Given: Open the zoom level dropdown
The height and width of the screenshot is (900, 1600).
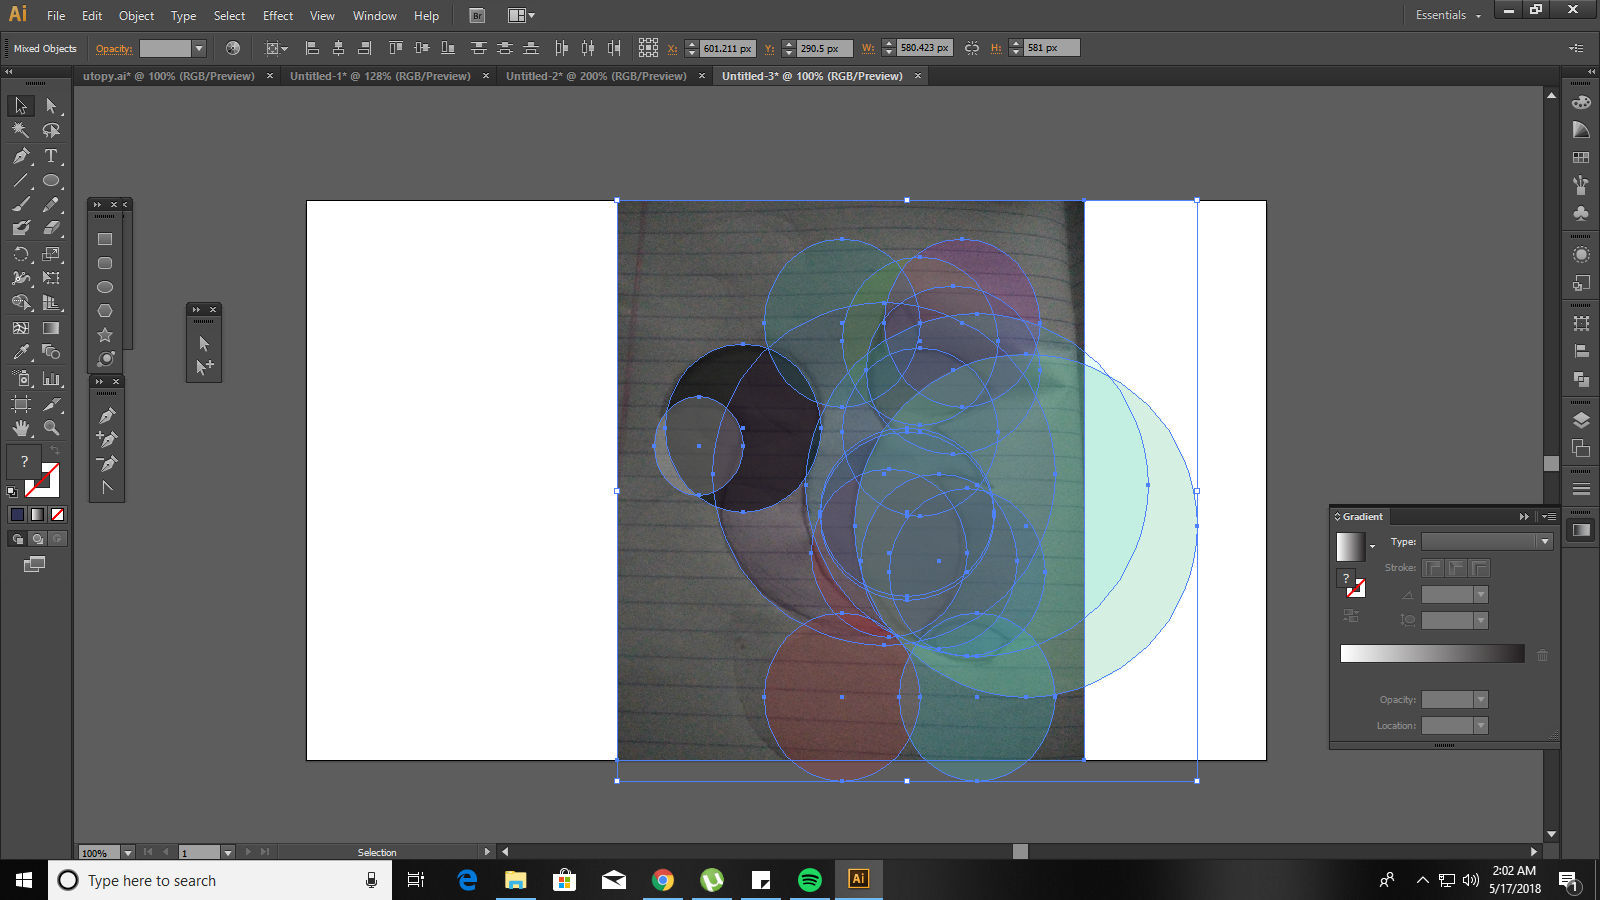Looking at the screenshot, I should click(128, 853).
